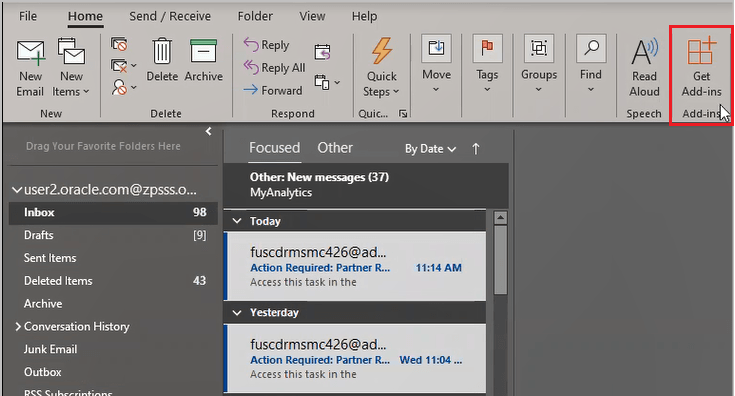The image size is (735, 396).
Task: Switch to the Focused inbox
Action: [x=274, y=148]
